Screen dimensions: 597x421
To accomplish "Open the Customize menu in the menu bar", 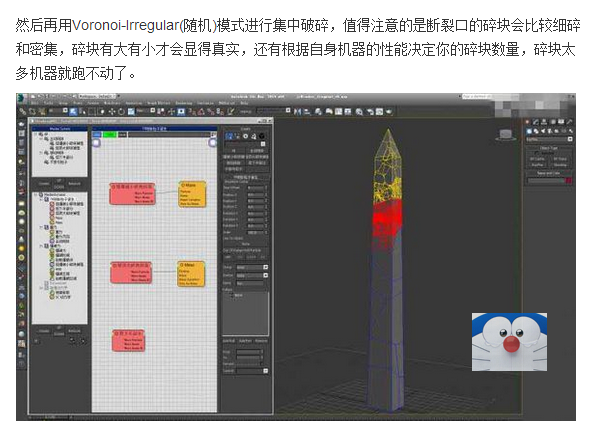I will click(205, 103).
